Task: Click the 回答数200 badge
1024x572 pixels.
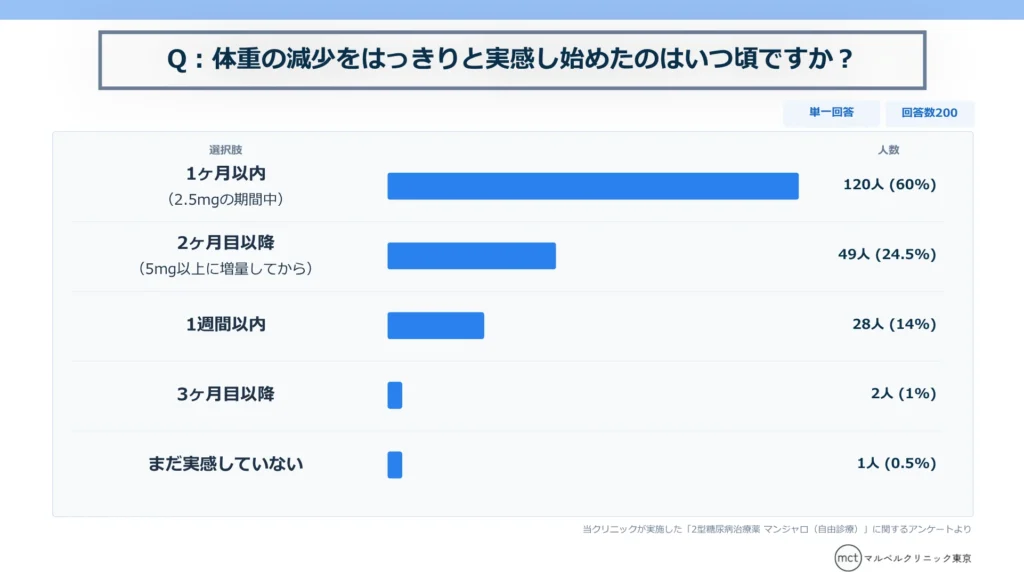Action: (x=929, y=113)
